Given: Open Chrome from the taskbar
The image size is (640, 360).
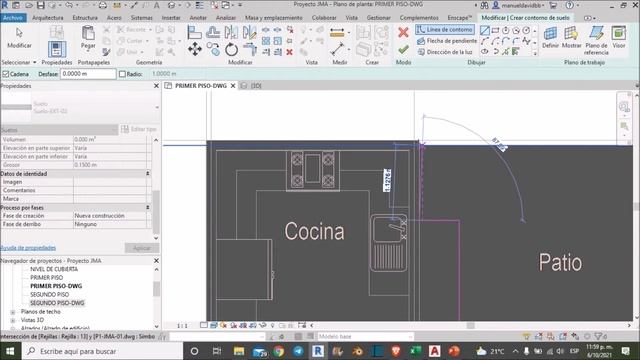Looking at the screenshot, I should click(x=279, y=351).
